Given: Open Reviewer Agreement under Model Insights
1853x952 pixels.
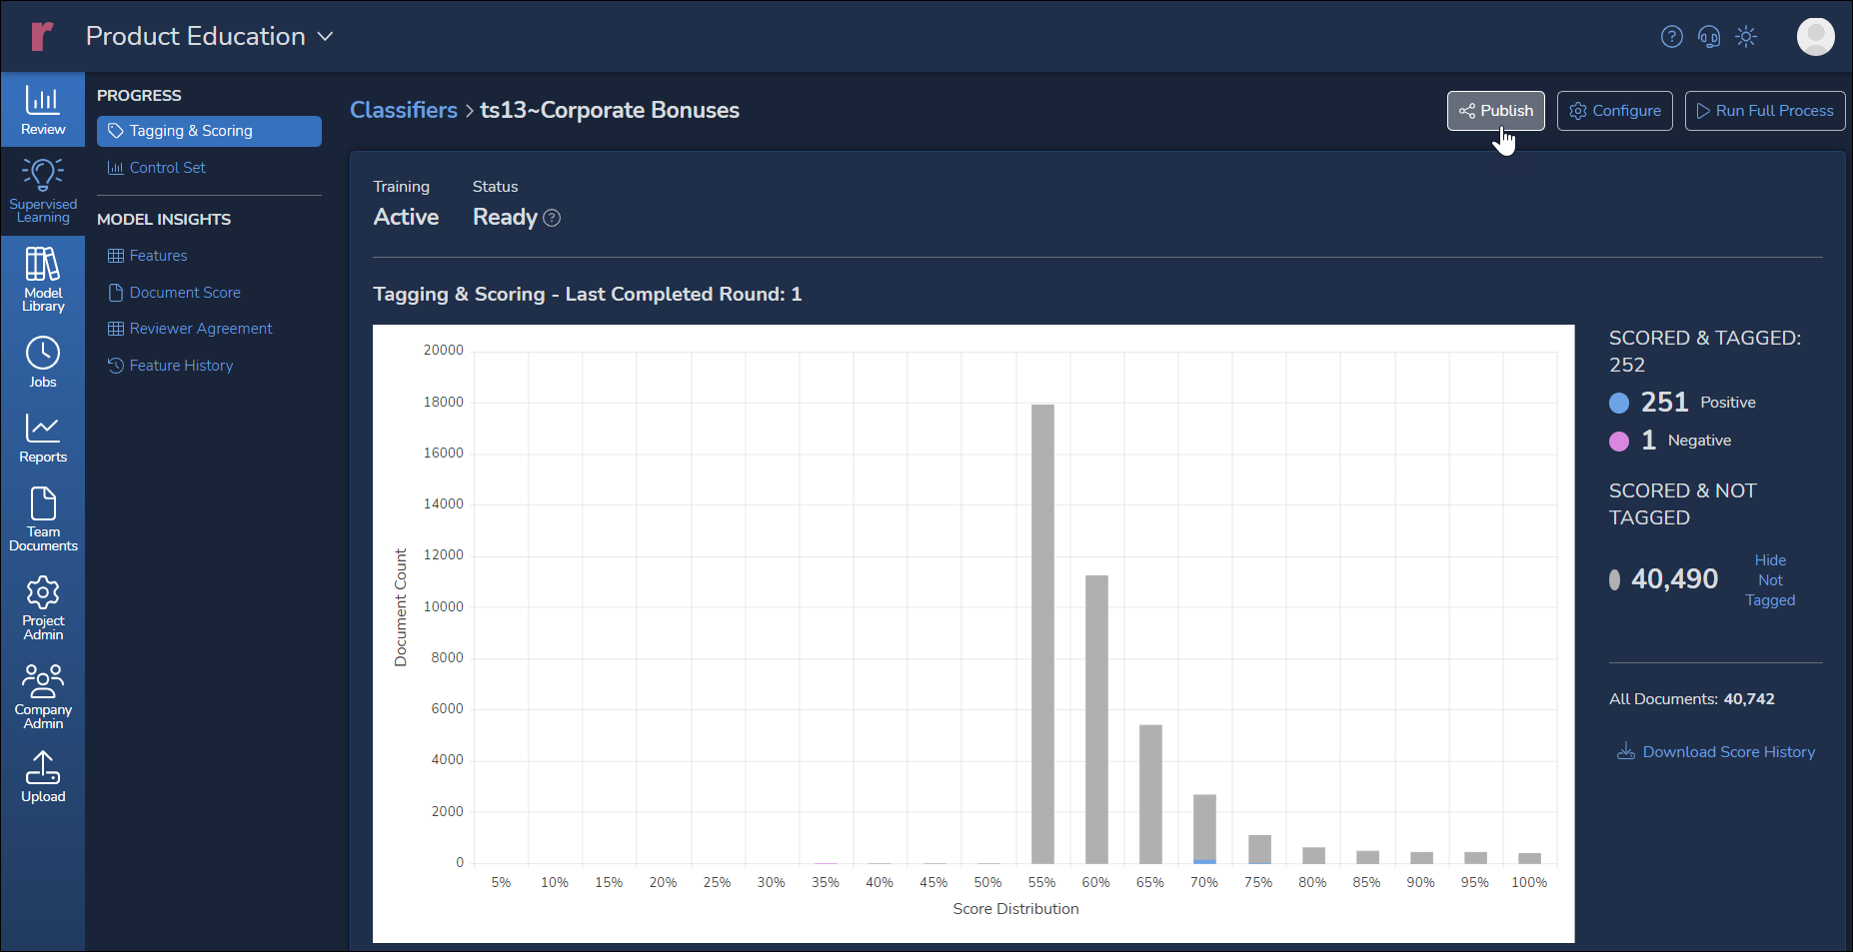Looking at the screenshot, I should pos(200,328).
